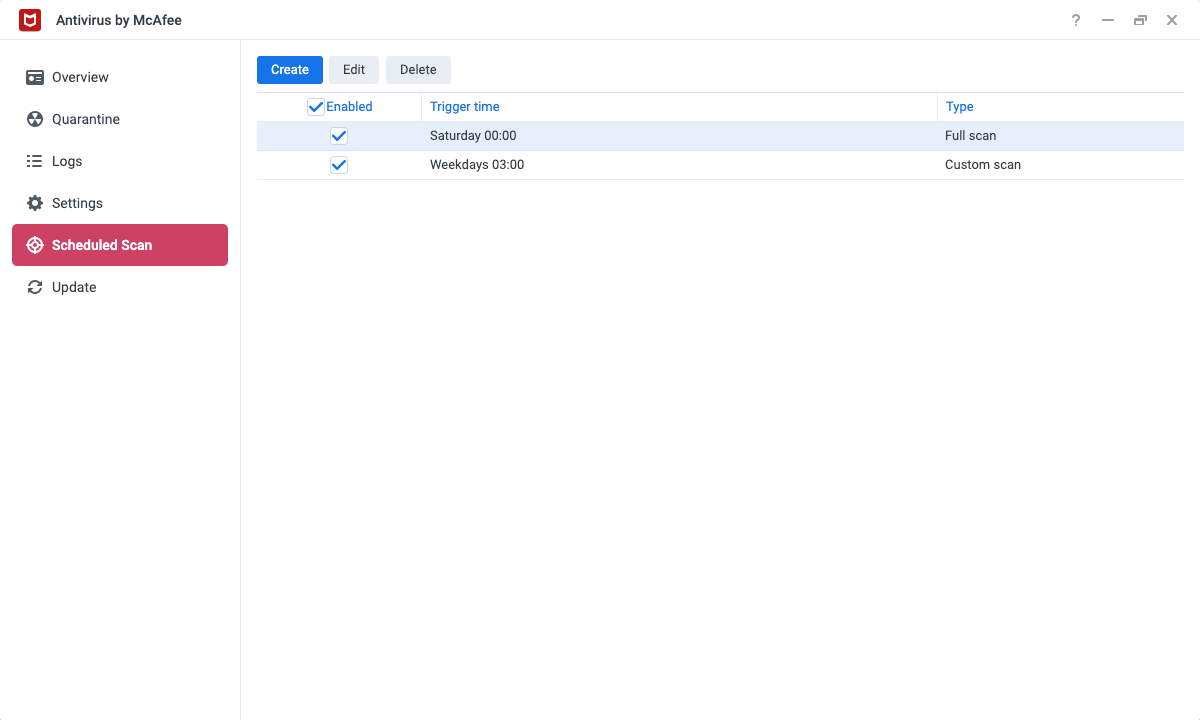
Task: Click the Settings gear icon
Action: (35, 203)
